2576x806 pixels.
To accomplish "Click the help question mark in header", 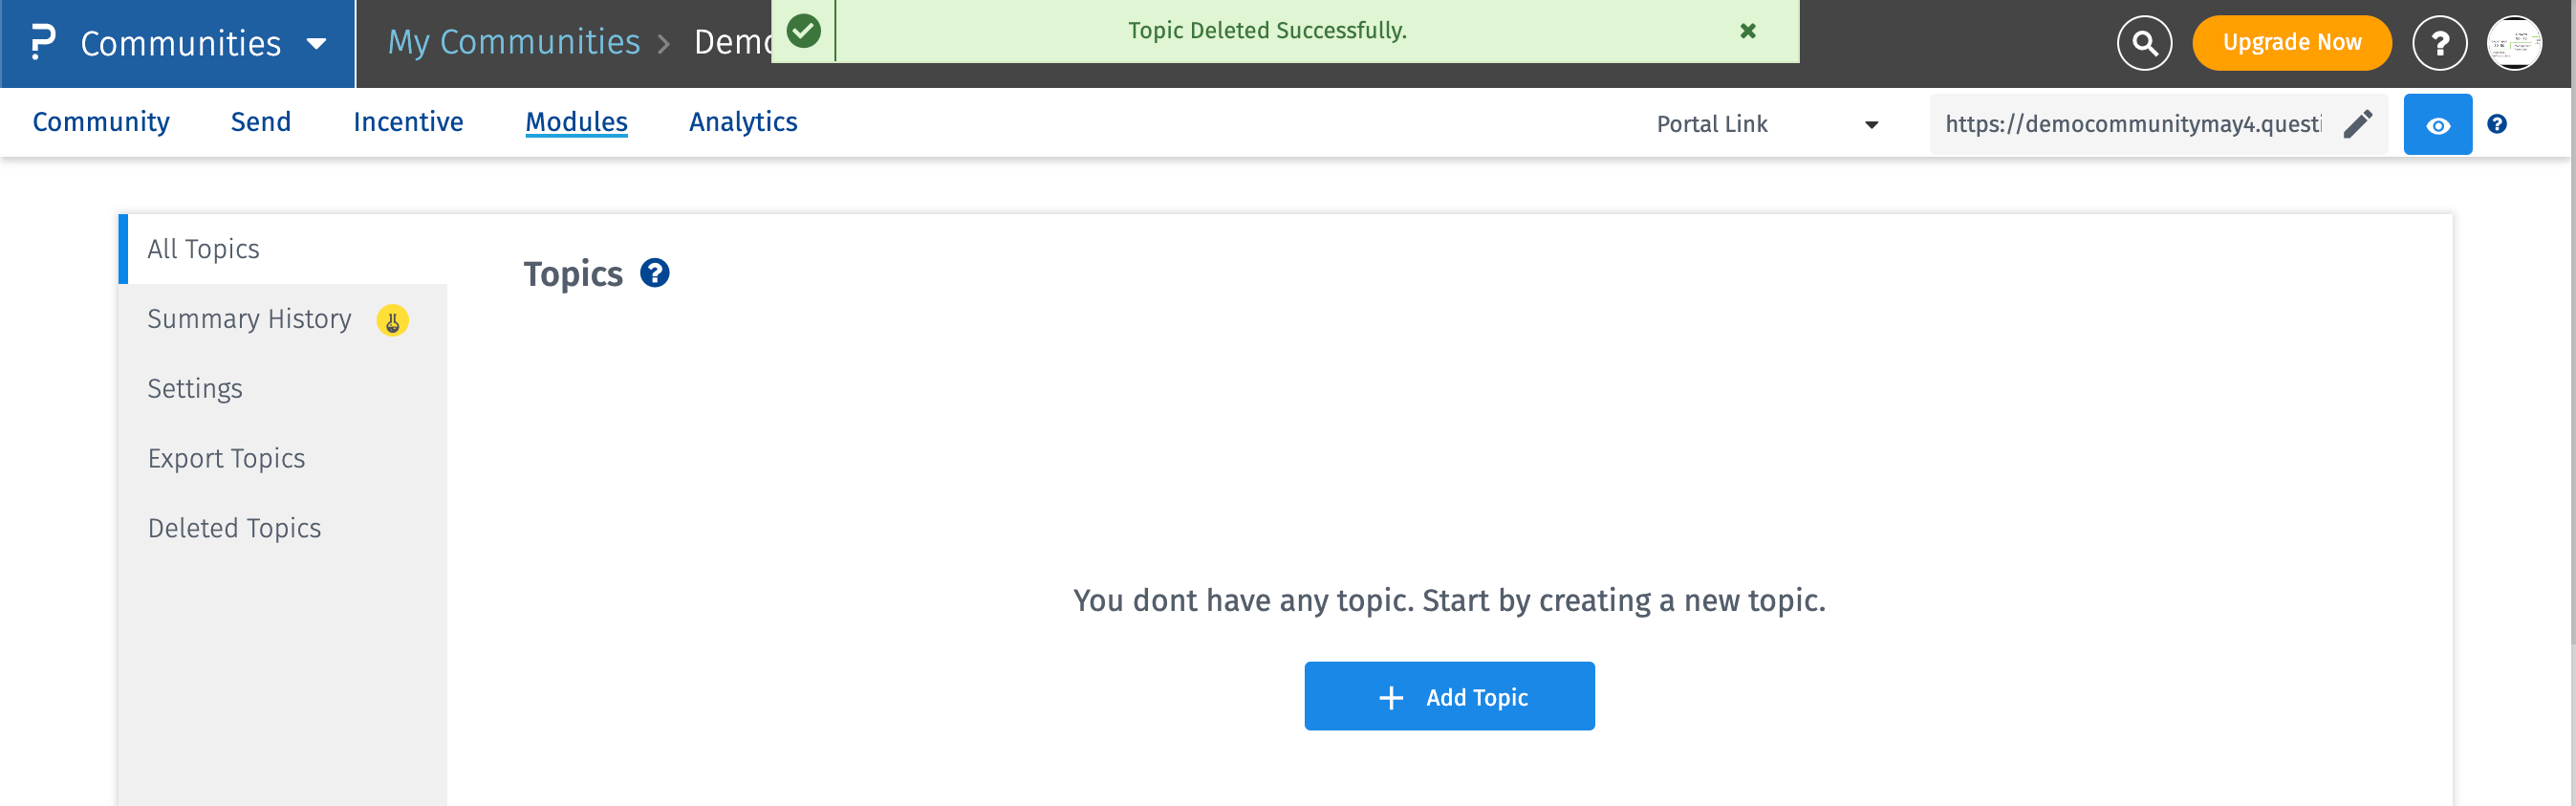I will [2439, 43].
